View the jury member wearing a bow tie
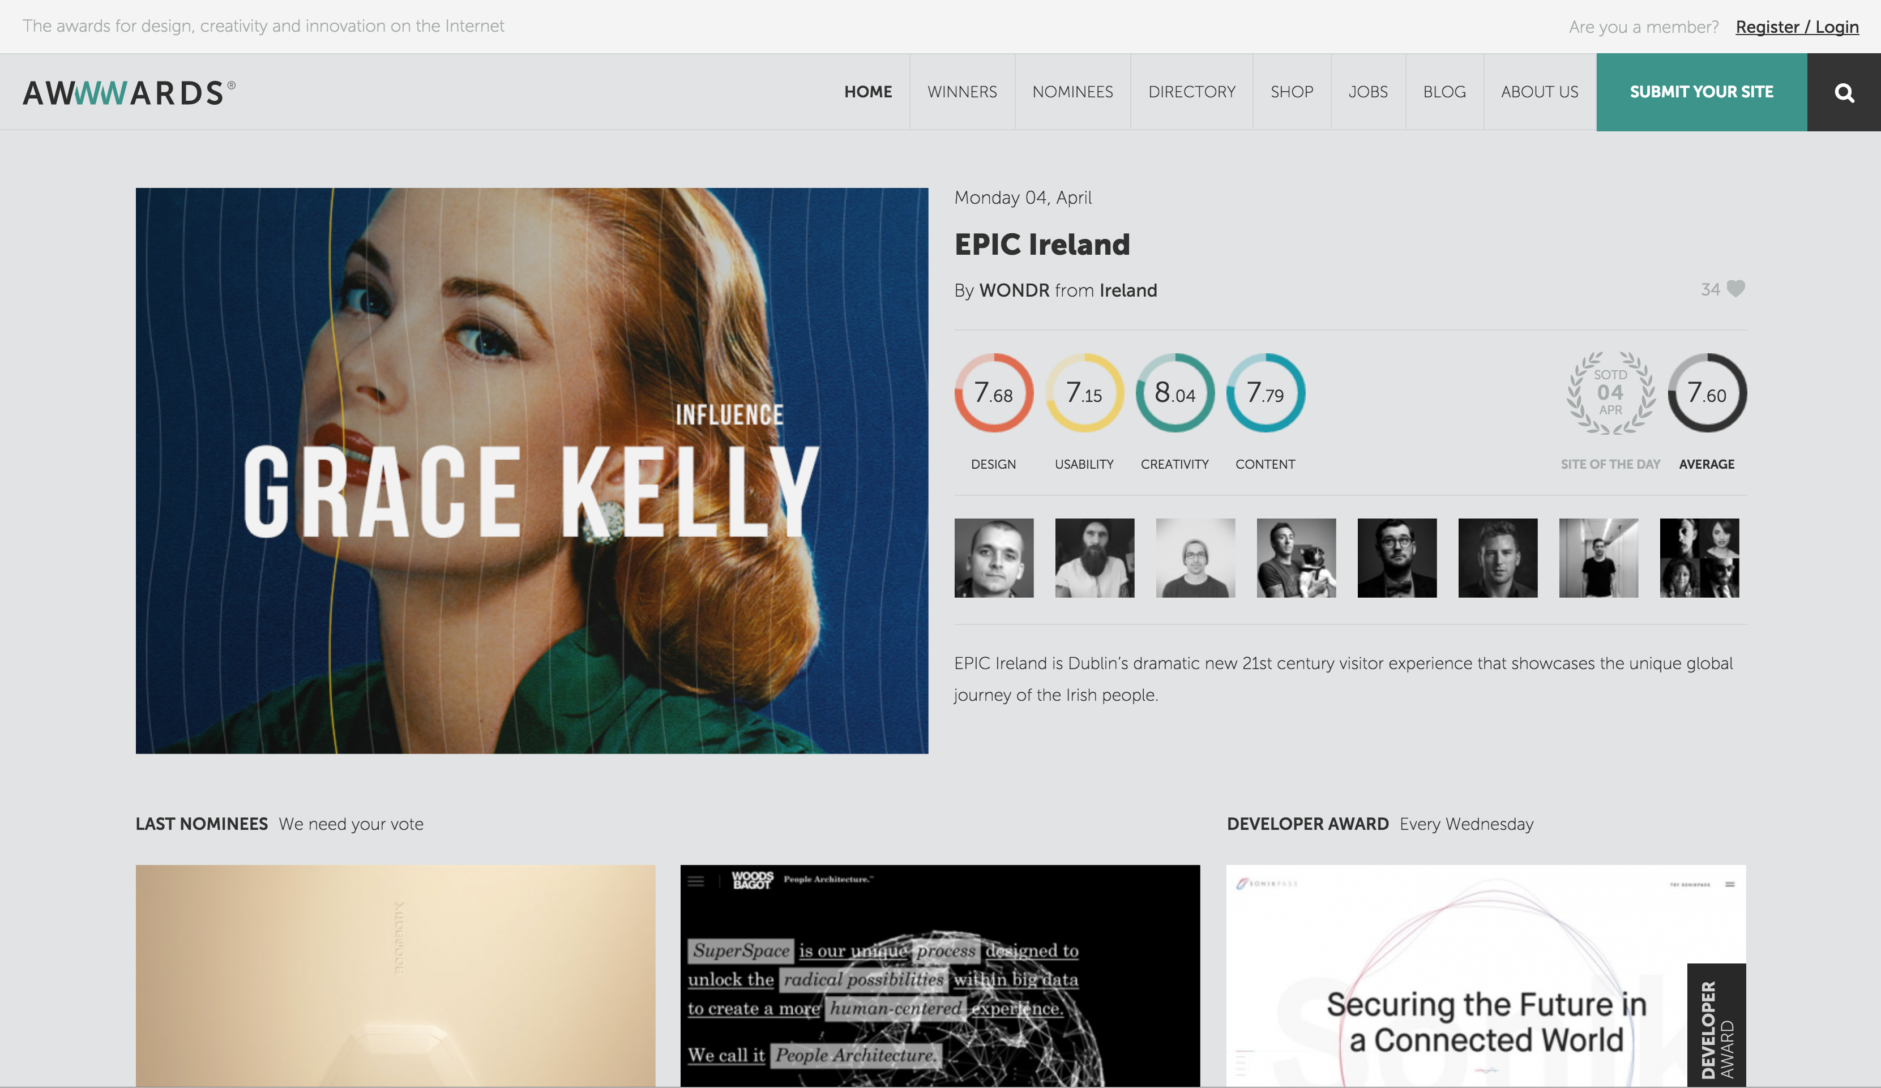The image size is (1881, 1088). click(1397, 558)
